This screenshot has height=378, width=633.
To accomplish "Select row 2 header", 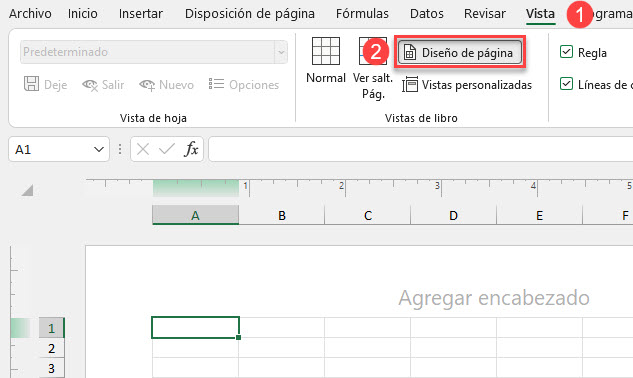I will 51,348.
